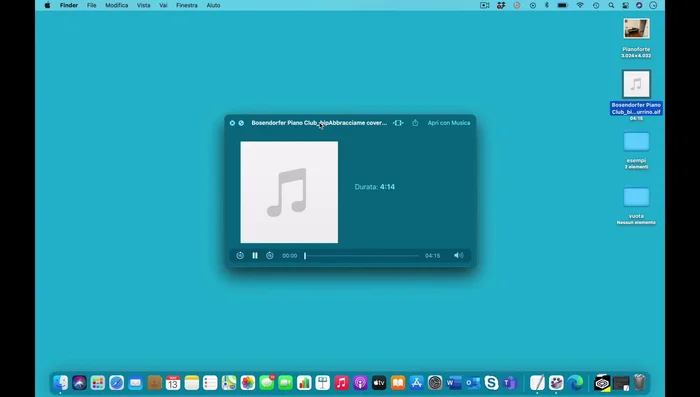Open the Finestra menu
The height and width of the screenshot is (397, 700).
[187, 5]
